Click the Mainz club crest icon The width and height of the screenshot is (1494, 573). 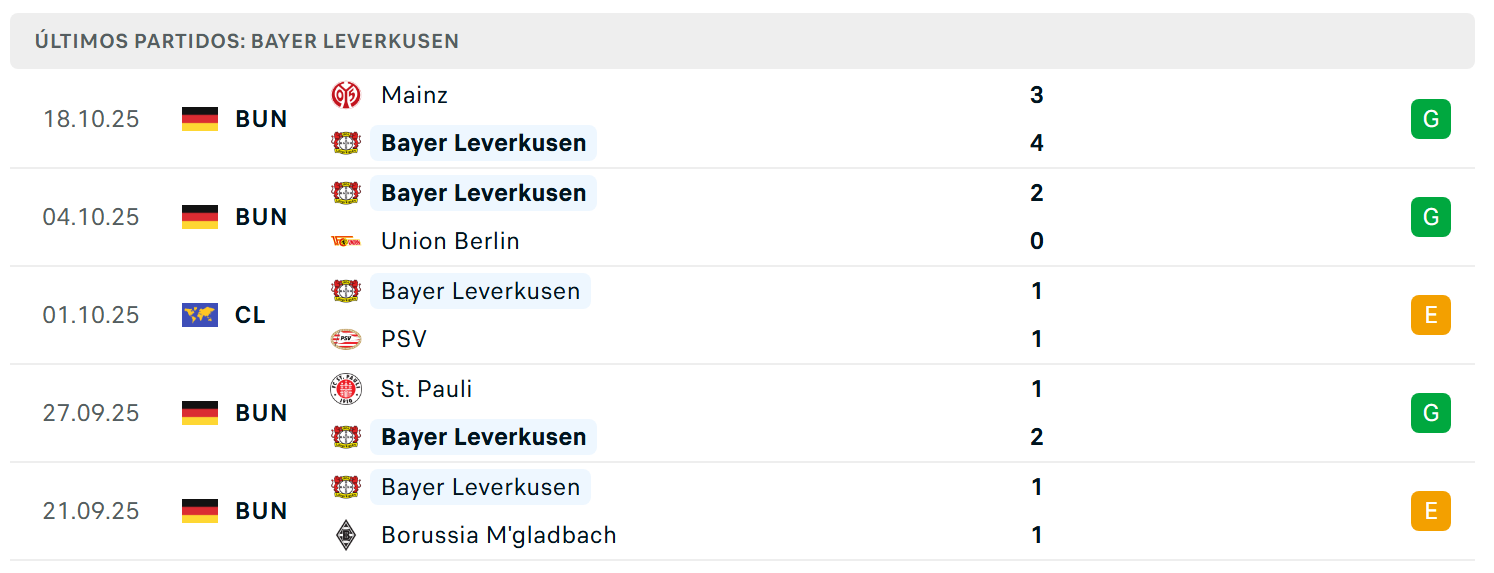point(346,95)
